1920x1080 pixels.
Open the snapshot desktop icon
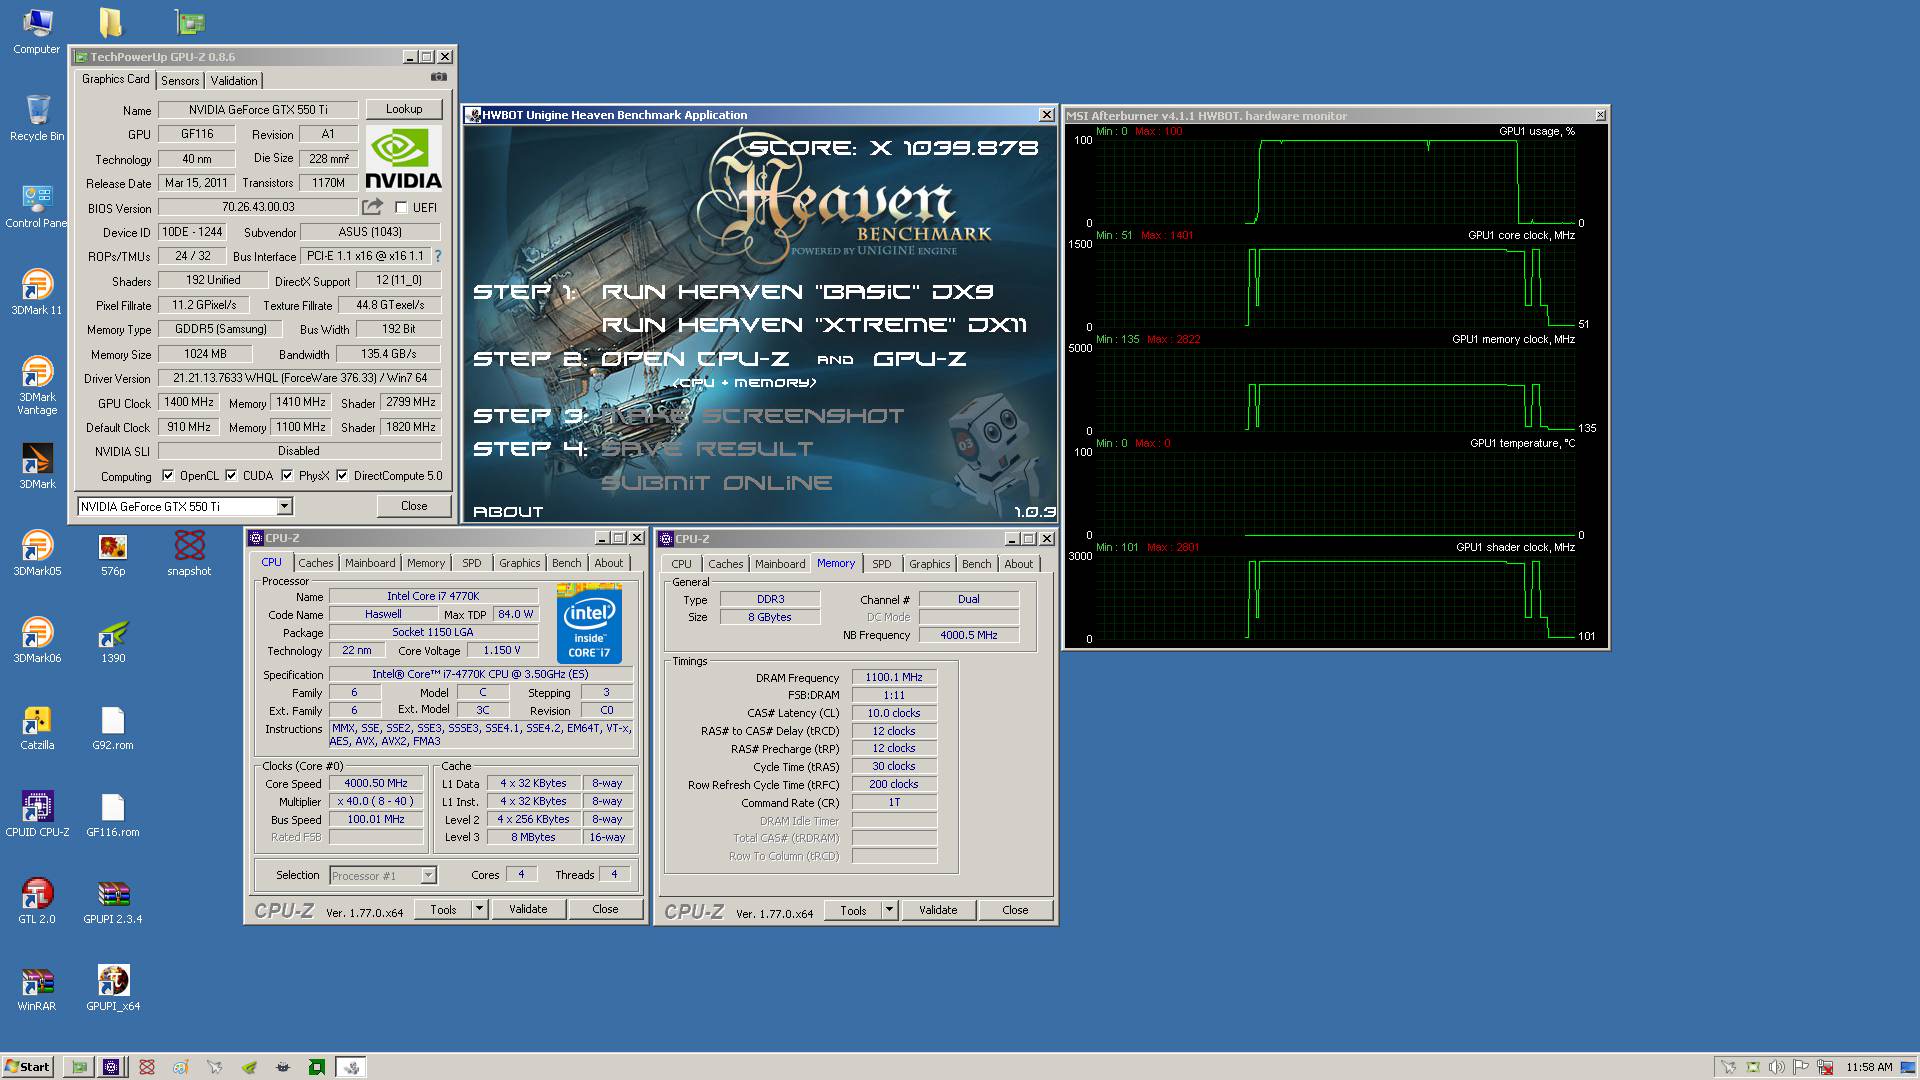189,553
